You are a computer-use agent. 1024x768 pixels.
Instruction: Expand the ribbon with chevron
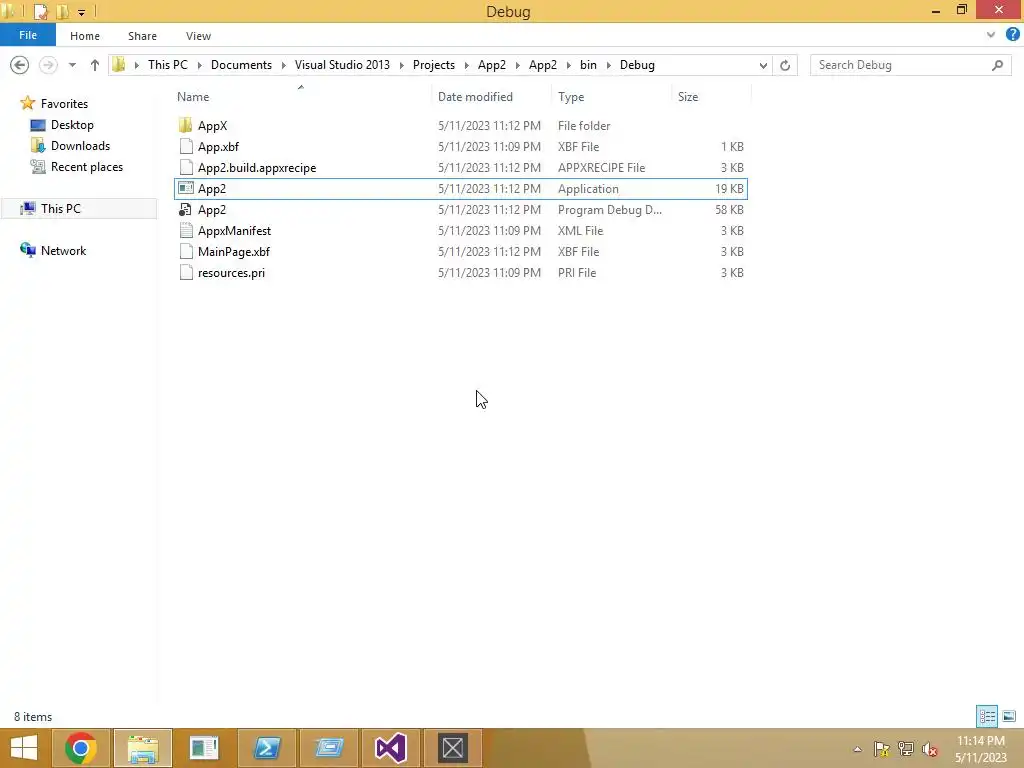point(991,35)
